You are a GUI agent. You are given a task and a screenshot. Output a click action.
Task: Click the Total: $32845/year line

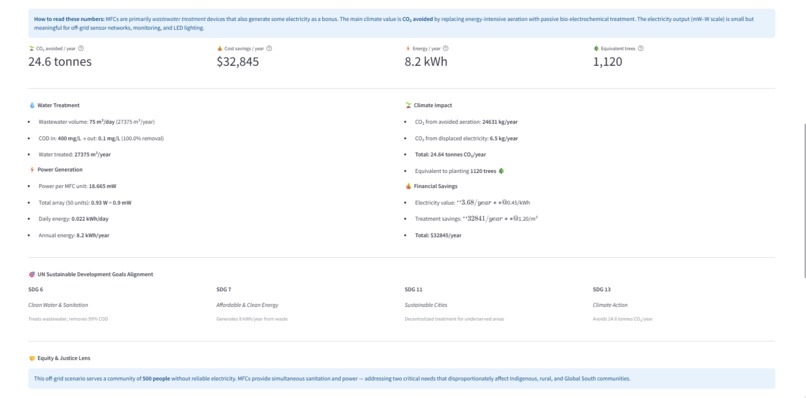point(438,236)
